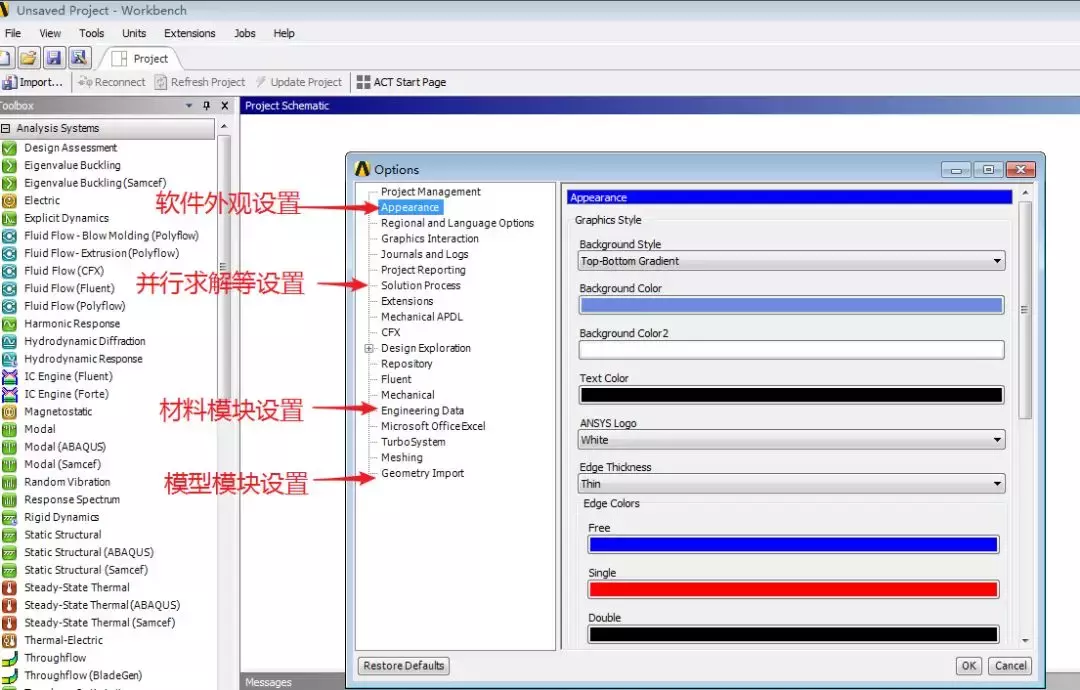Open the Units menu
Viewport: 1080px width, 690px height.
coord(134,33)
